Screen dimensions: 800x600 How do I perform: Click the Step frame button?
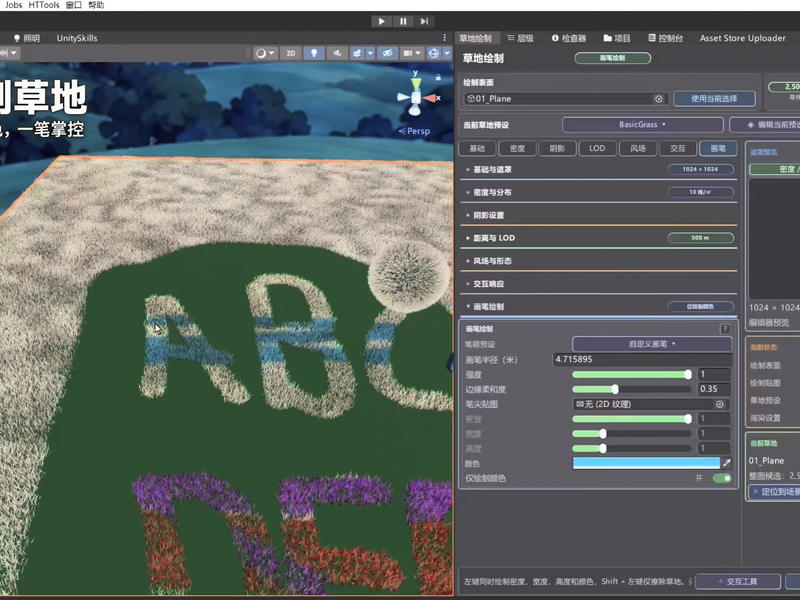(424, 21)
